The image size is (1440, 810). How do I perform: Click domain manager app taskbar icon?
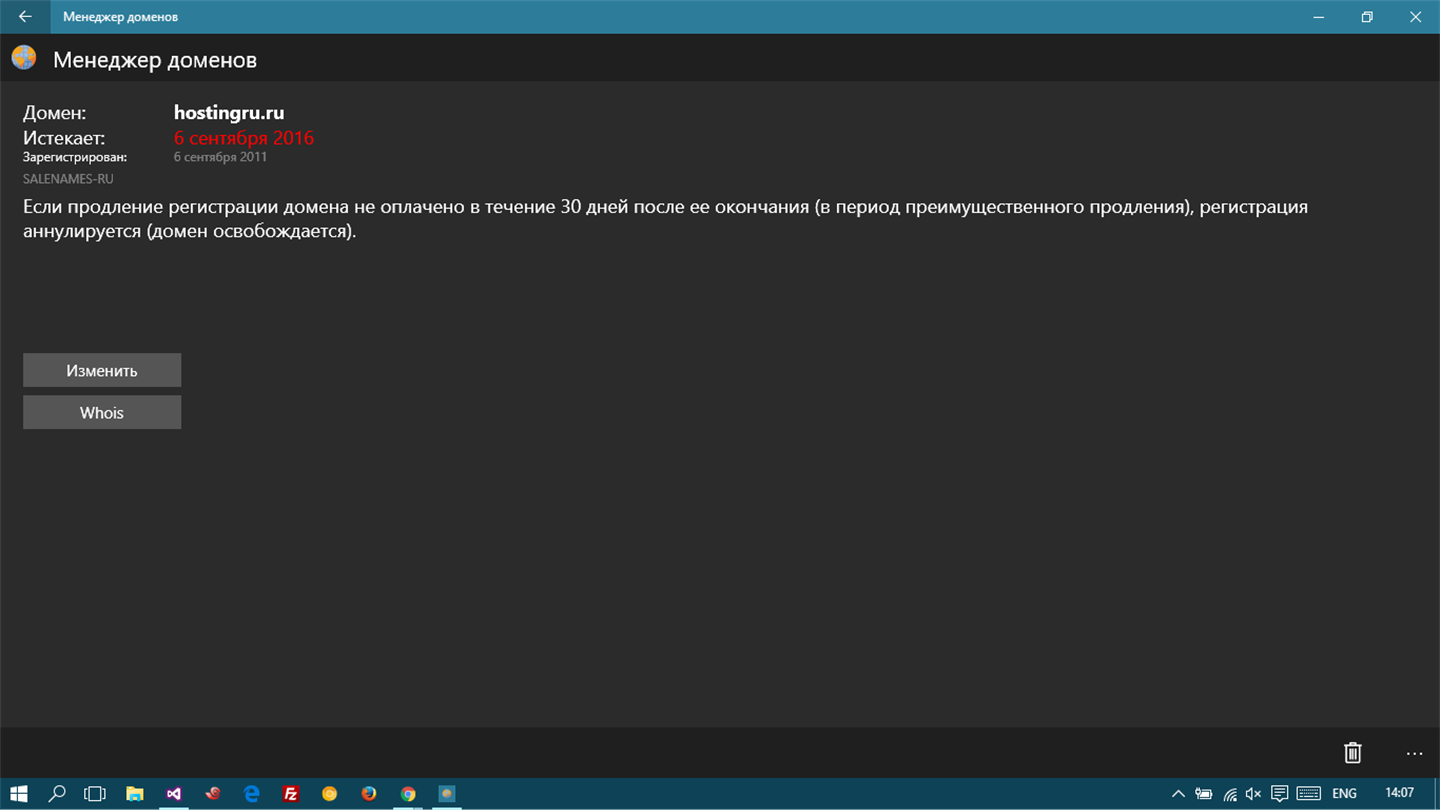tap(447, 794)
